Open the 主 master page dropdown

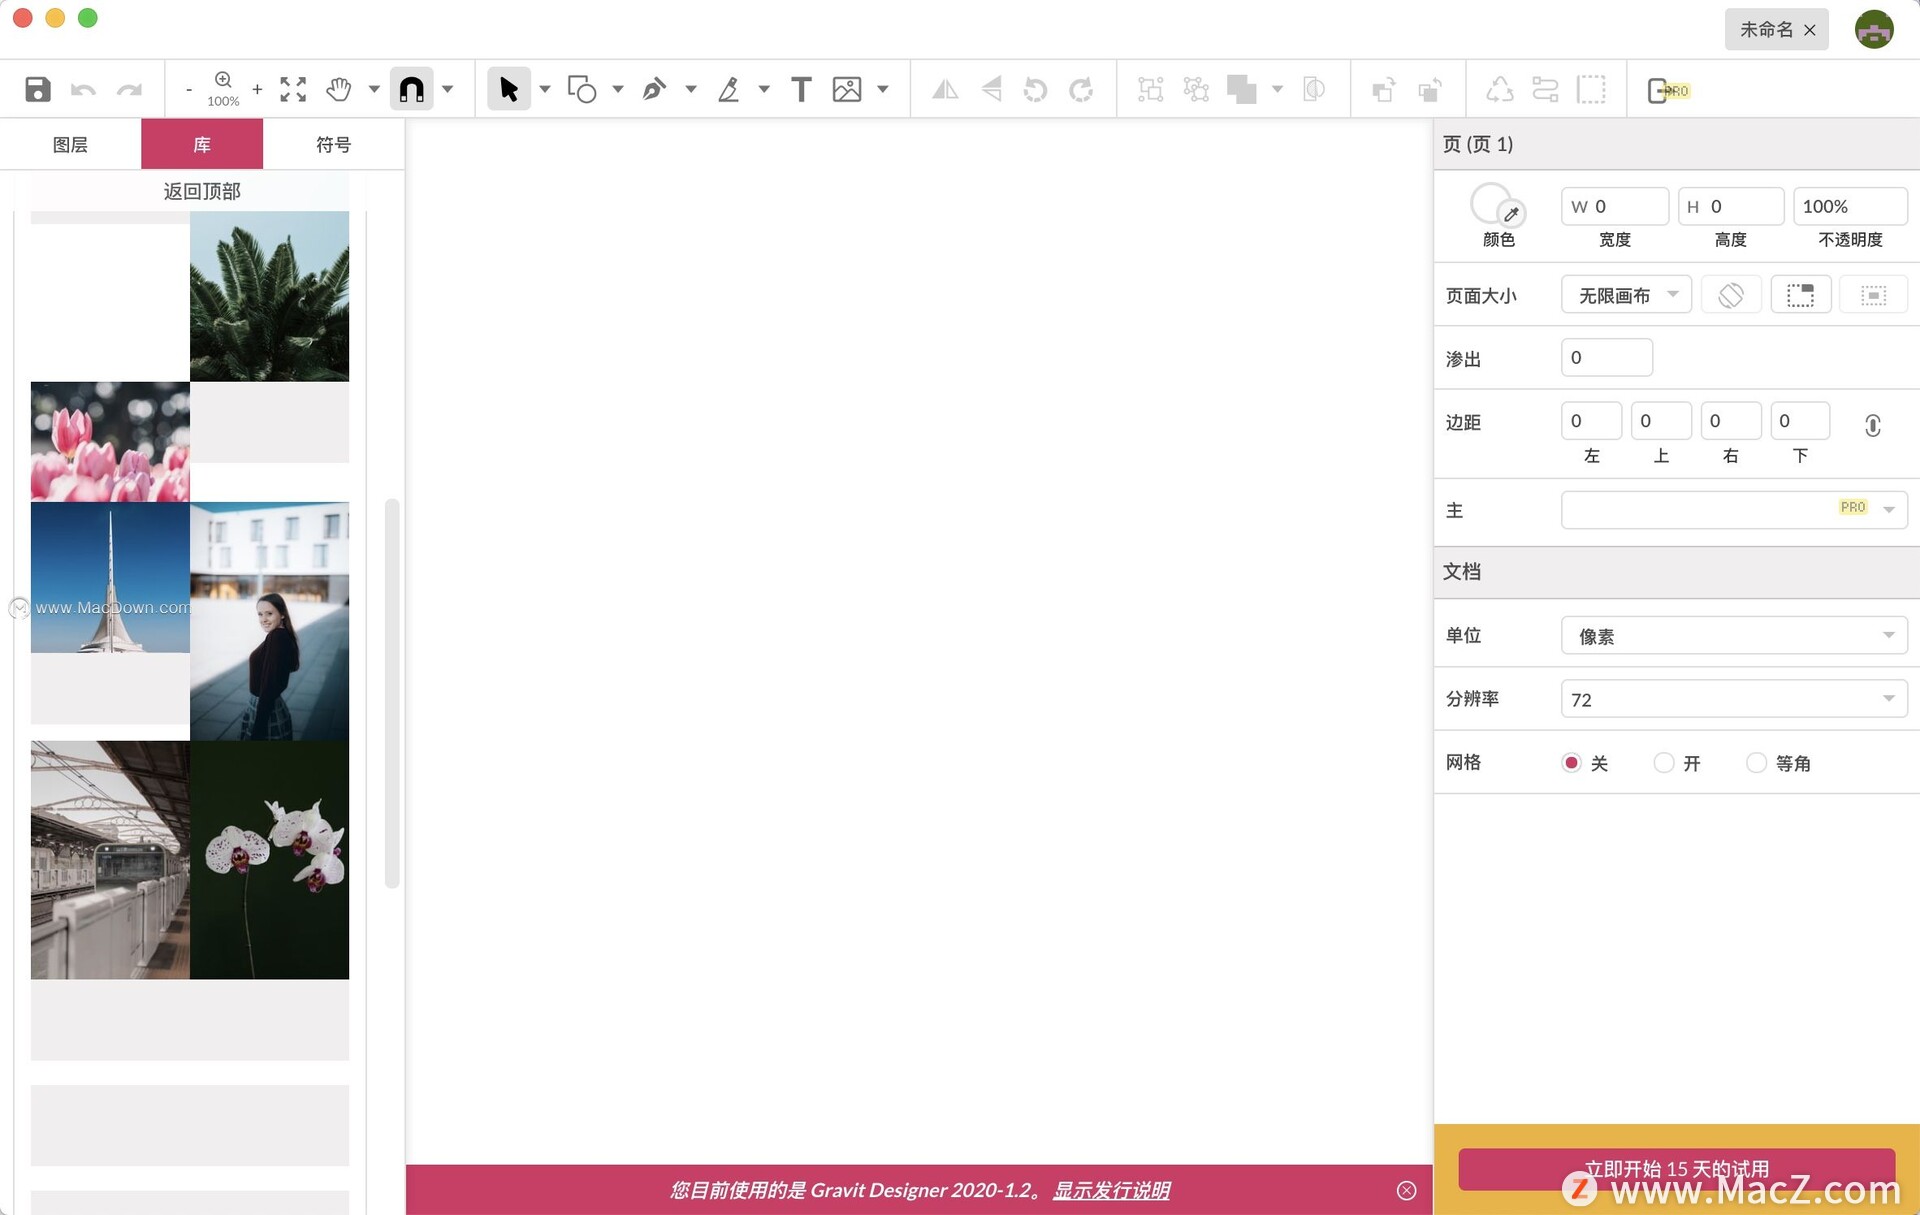point(1734,510)
